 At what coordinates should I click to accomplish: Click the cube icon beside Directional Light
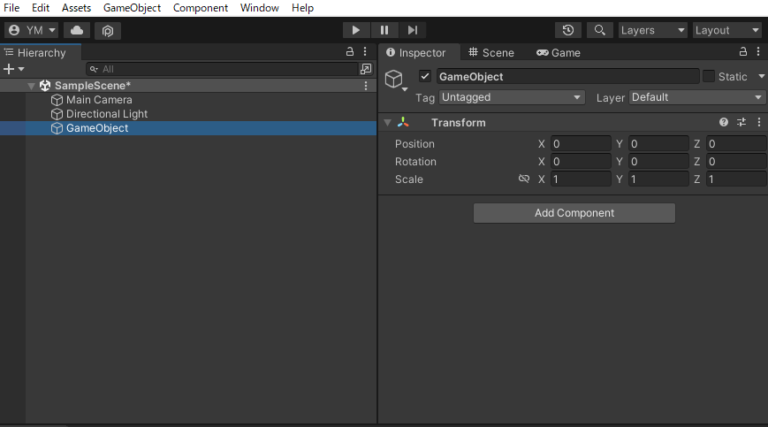click(x=57, y=114)
